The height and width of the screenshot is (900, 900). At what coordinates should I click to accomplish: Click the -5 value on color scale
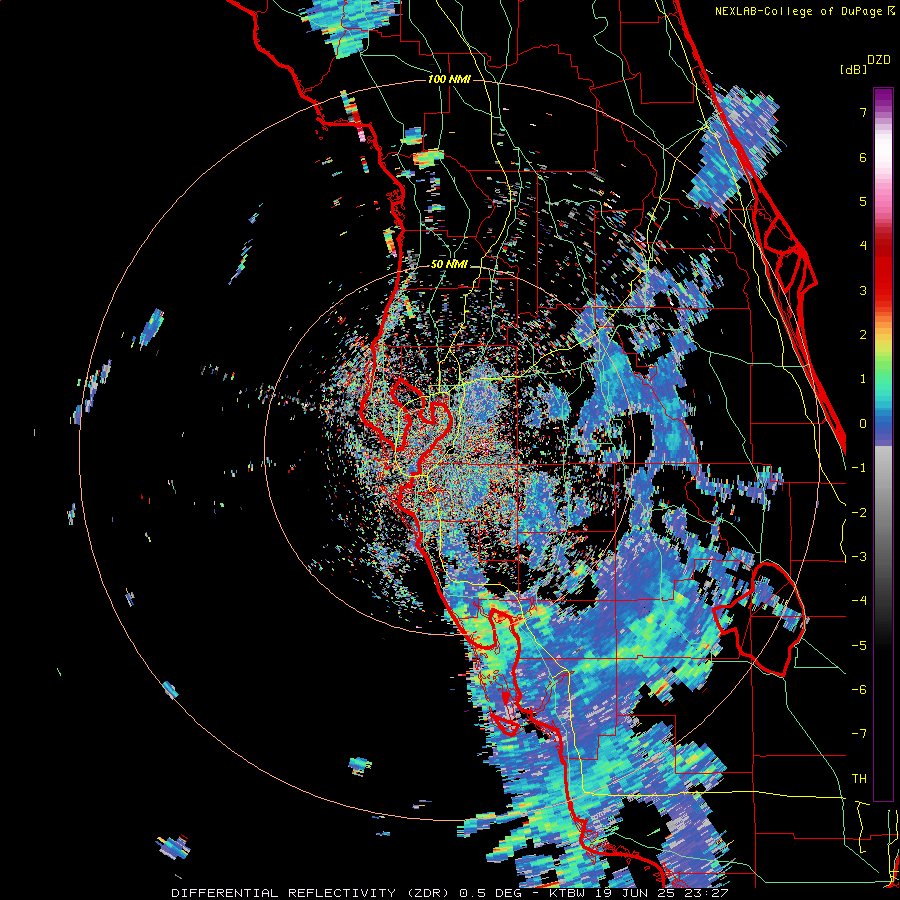(859, 646)
